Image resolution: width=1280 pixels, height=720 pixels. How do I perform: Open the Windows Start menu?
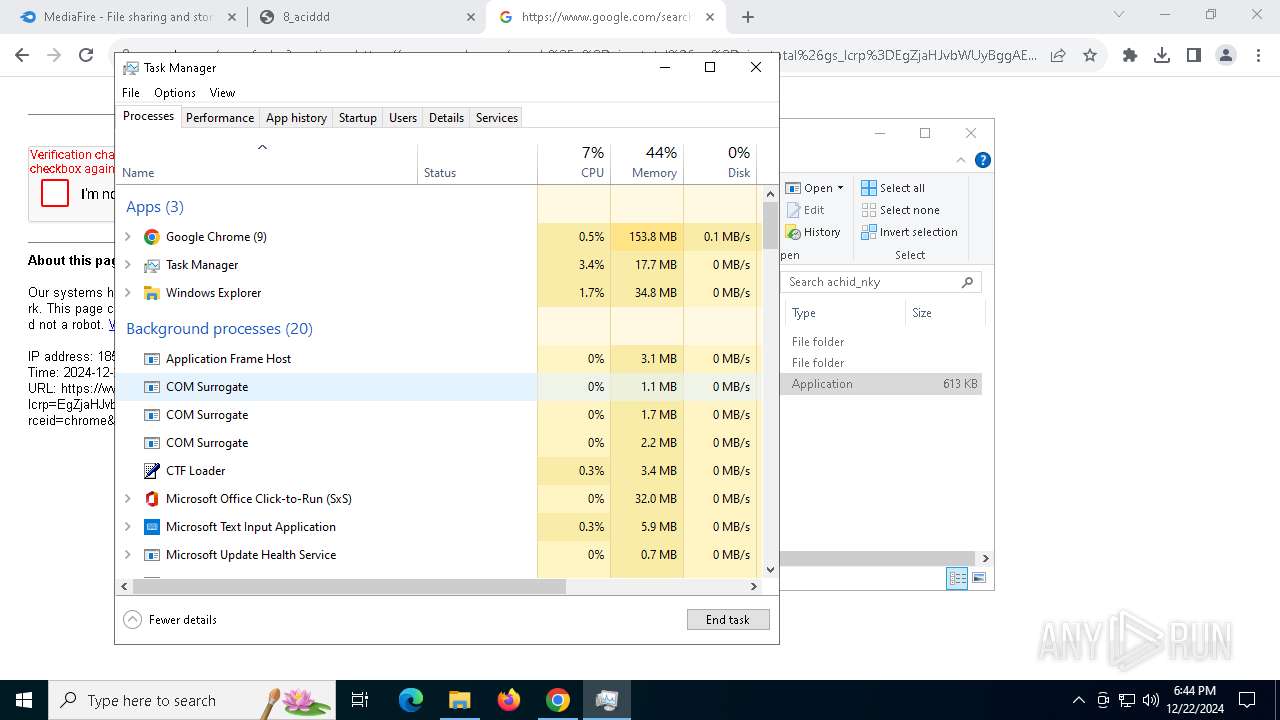[24, 700]
